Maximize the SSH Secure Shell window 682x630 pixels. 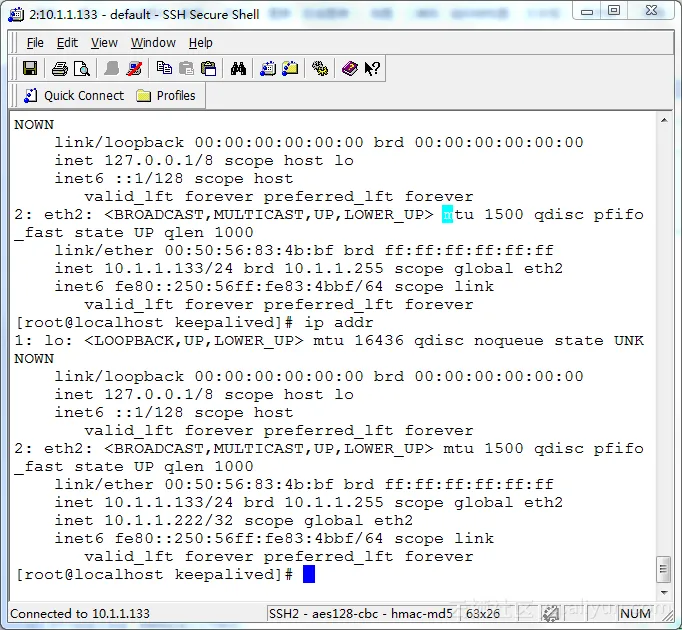tap(614, 11)
